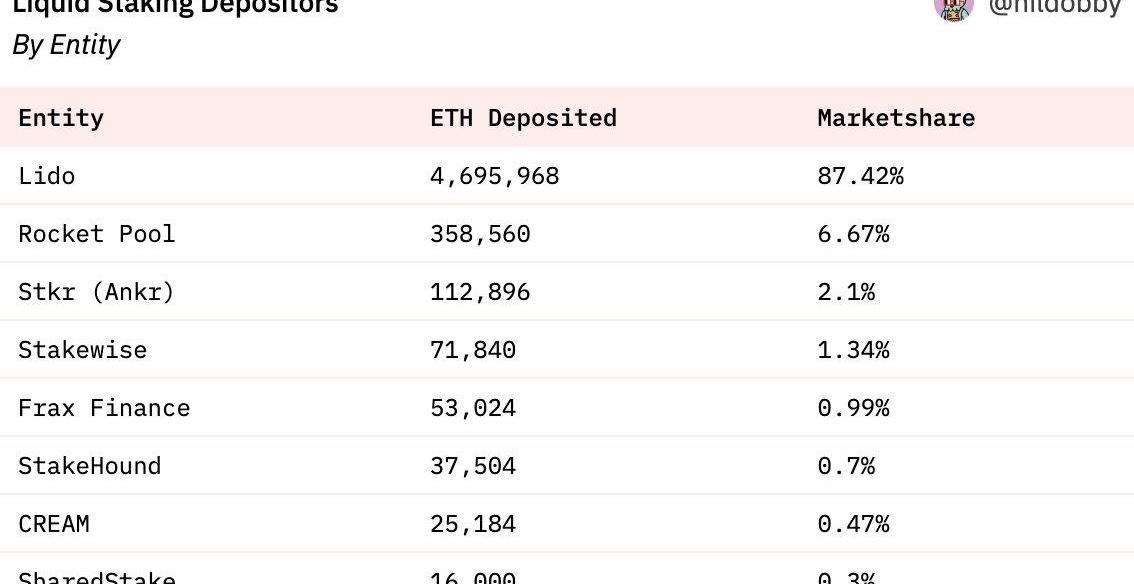Click Lido's 4,695,968 ETH deposited value
The height and width of the screenshot is (584, 1134).
pos(495,176)
